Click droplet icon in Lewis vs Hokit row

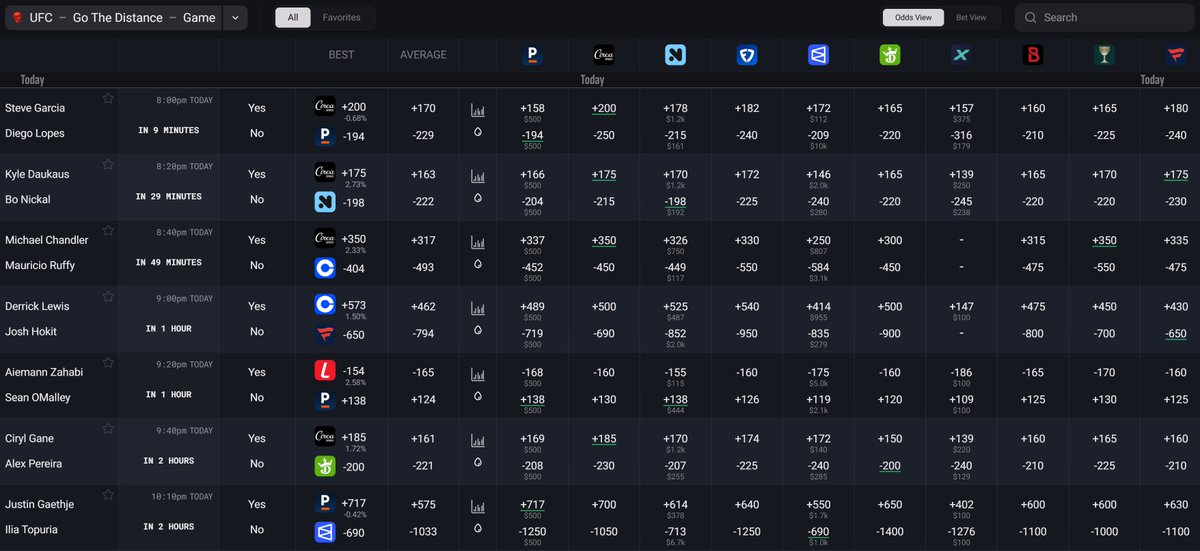[478, 329]
